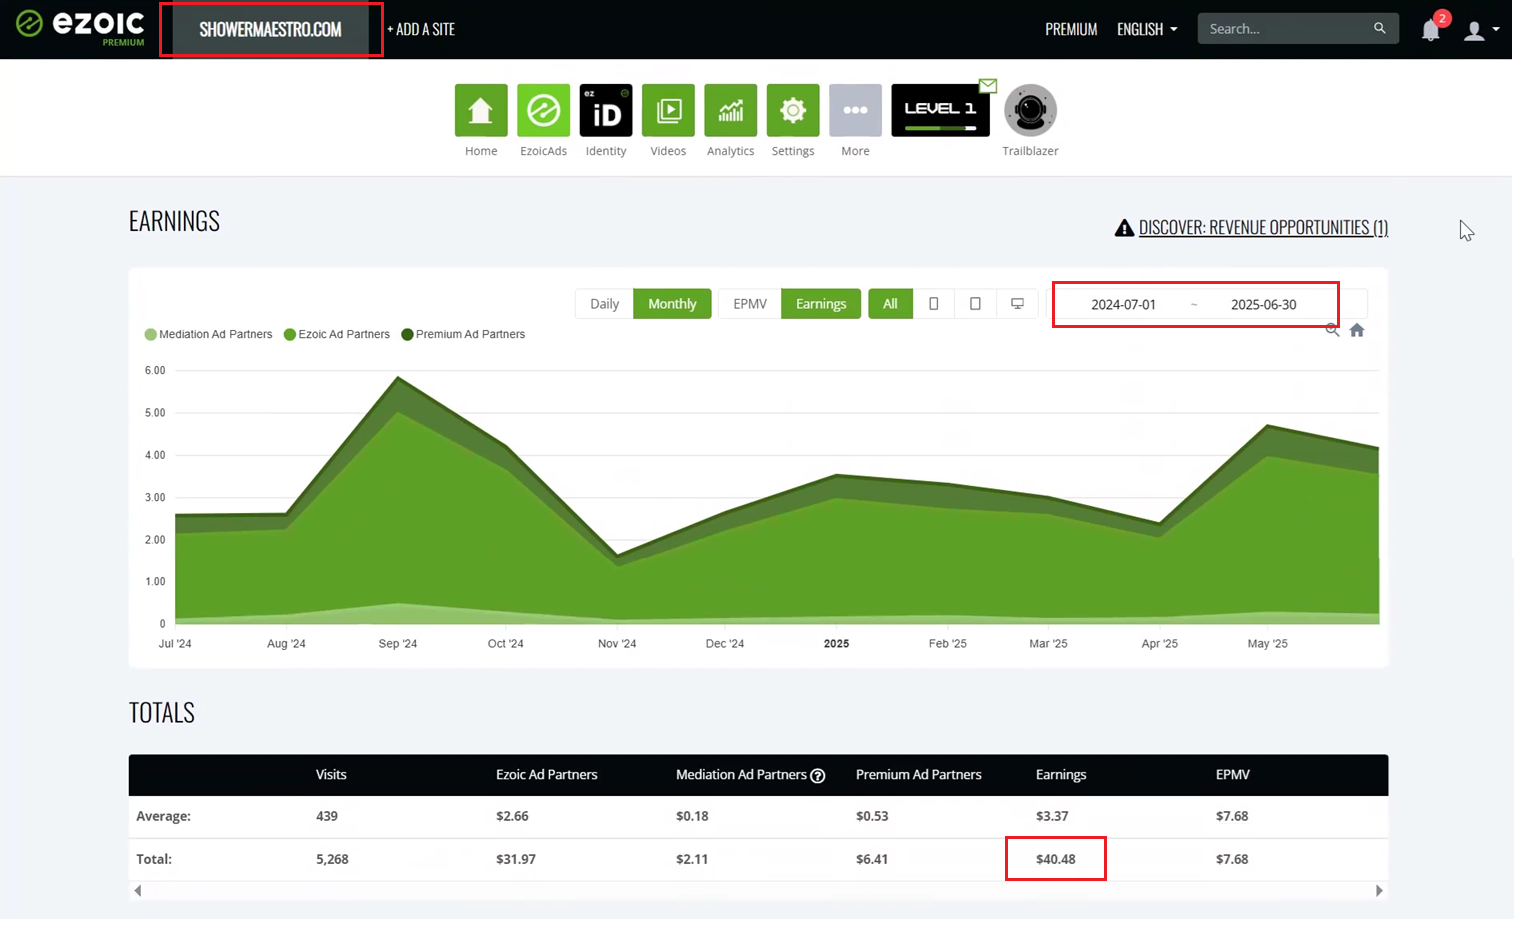Select the SHOWERMAESTRO.COM site tab
The height and width of the screenshot is (949, 1514).
coord(270,29)
